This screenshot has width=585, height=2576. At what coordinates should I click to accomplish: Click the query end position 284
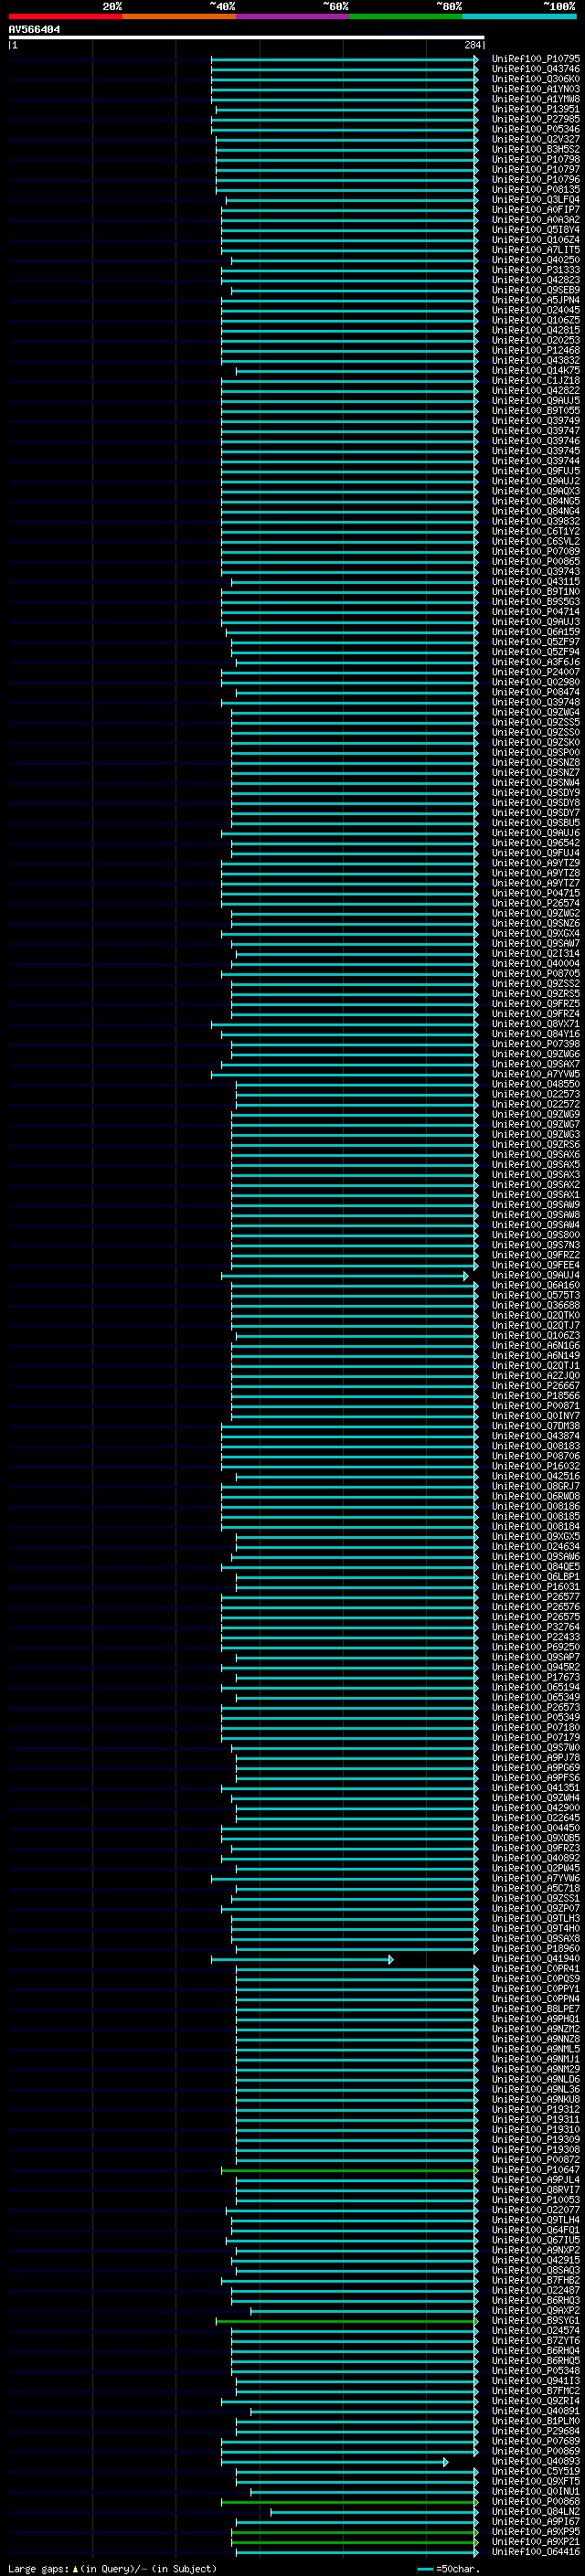point(472,46)
